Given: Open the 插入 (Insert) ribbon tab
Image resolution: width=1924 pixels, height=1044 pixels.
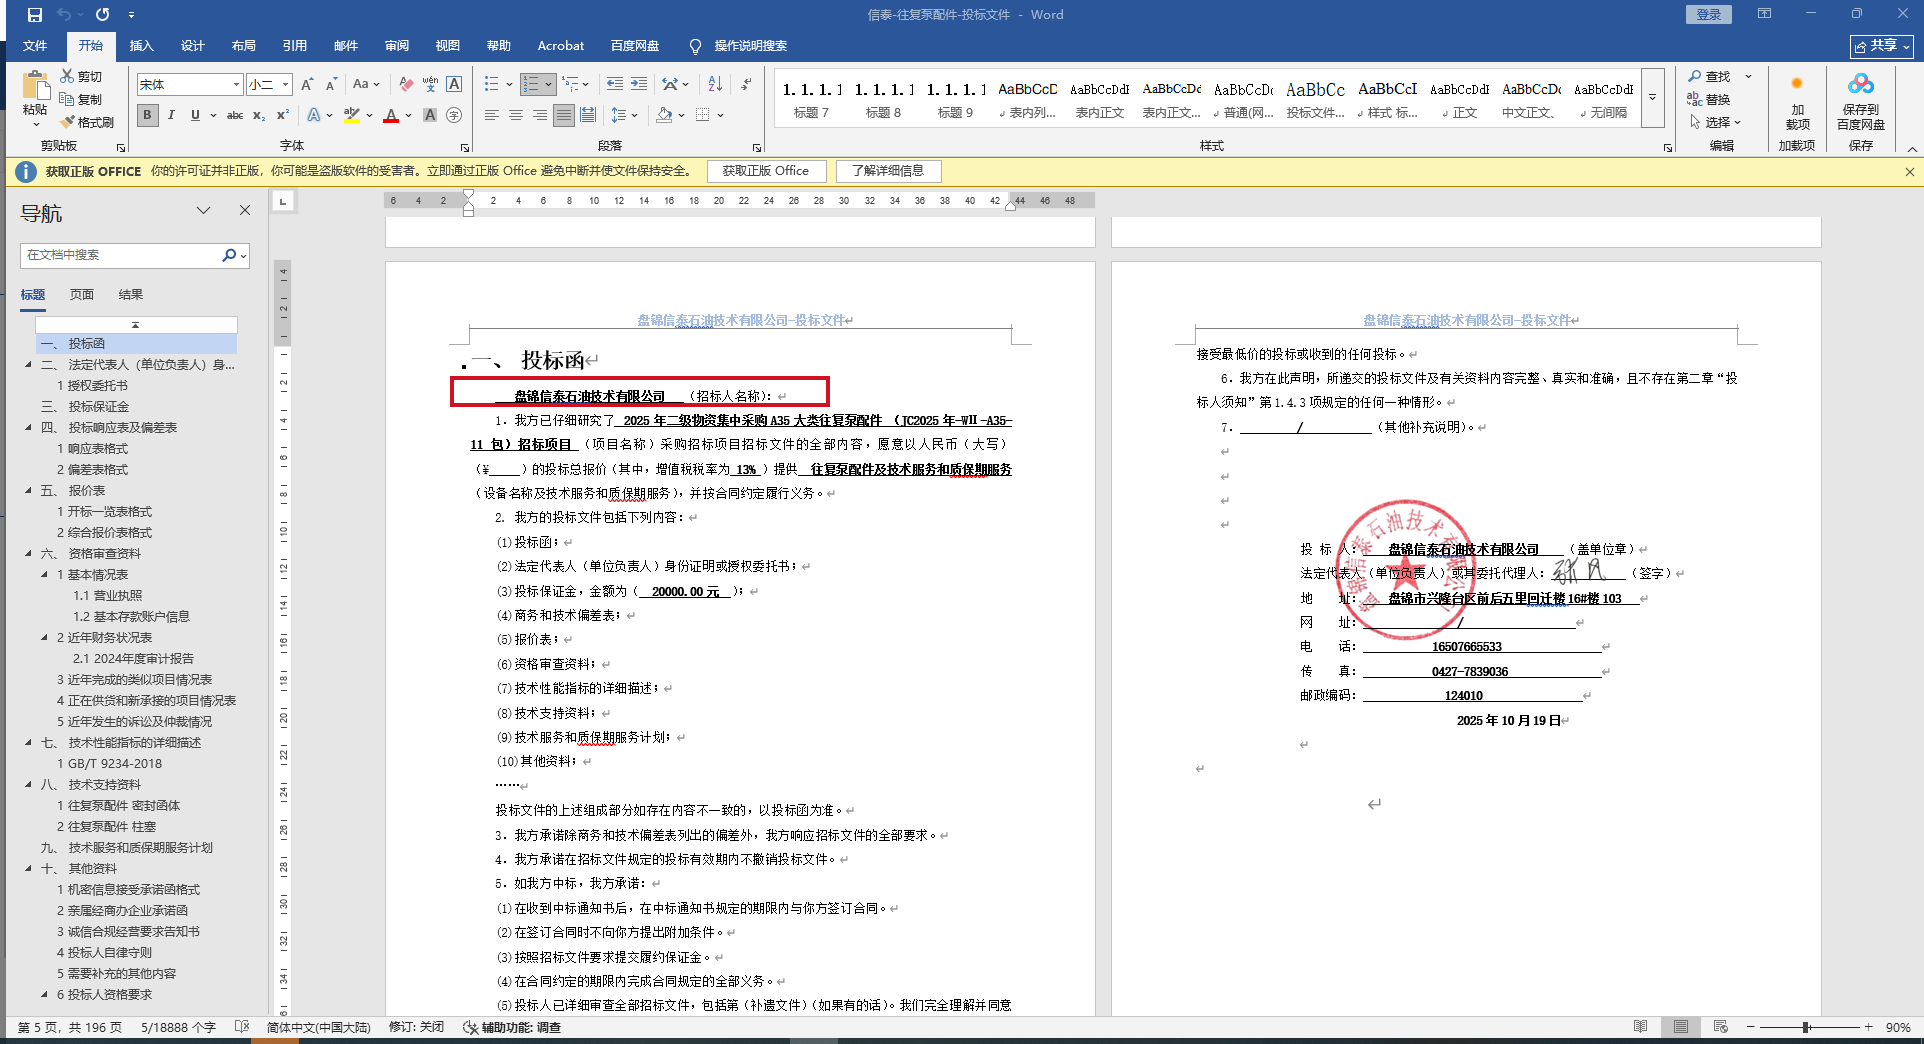Looking at the screenshot, I should (x=141, y=46).
